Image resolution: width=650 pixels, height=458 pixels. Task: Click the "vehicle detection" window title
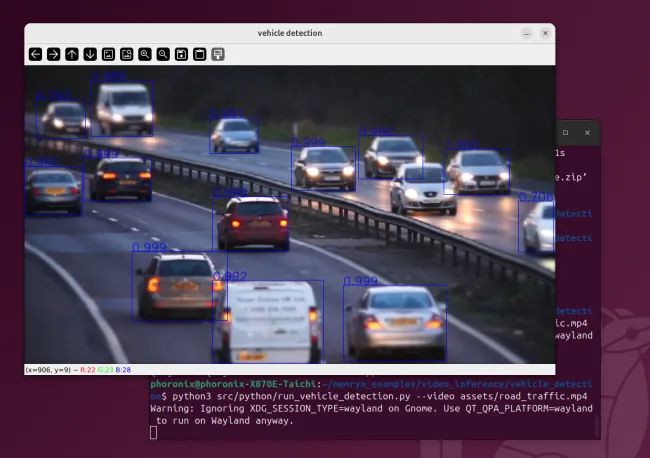click(290, 33)
